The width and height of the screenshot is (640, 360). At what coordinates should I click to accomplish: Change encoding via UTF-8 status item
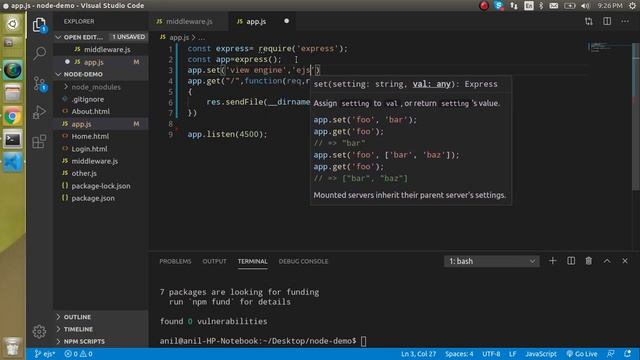click(491, 354)
